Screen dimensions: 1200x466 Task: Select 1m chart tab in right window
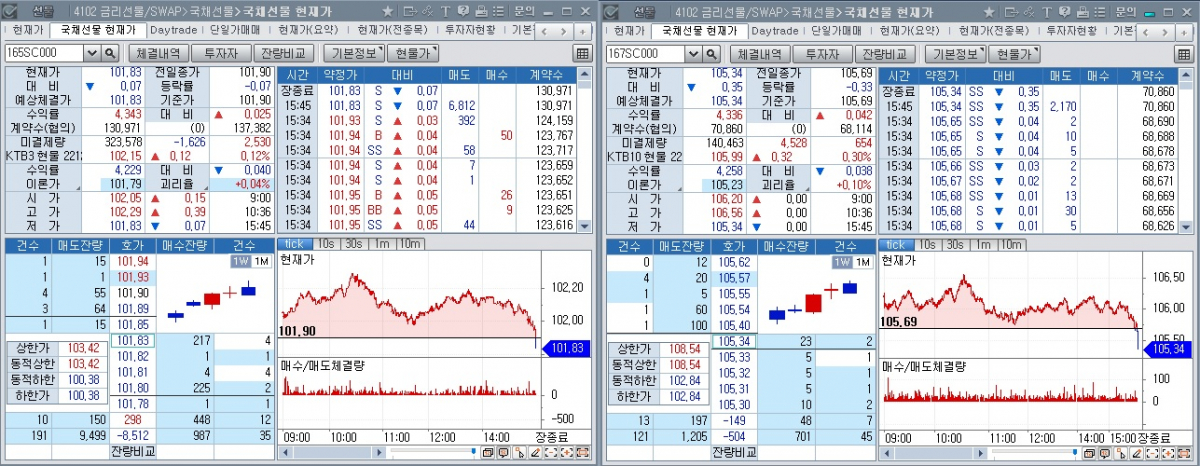point(984,244)
